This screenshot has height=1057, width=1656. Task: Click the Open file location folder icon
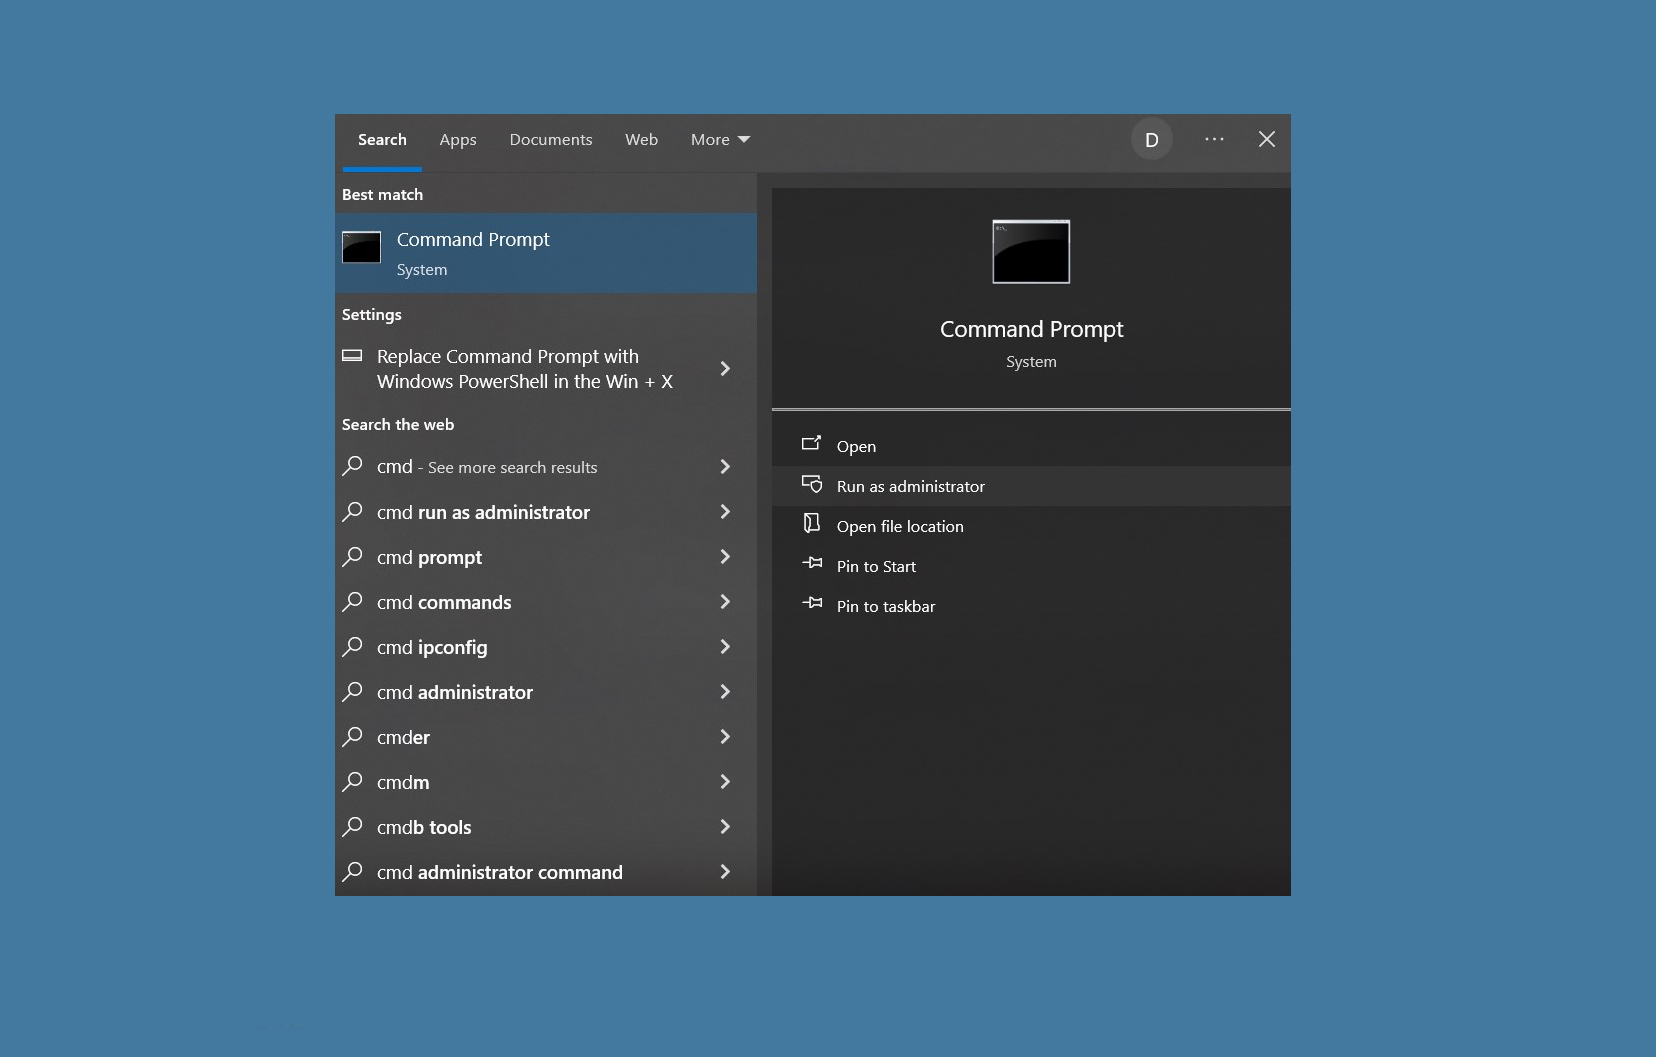click(x=811, y=523)
